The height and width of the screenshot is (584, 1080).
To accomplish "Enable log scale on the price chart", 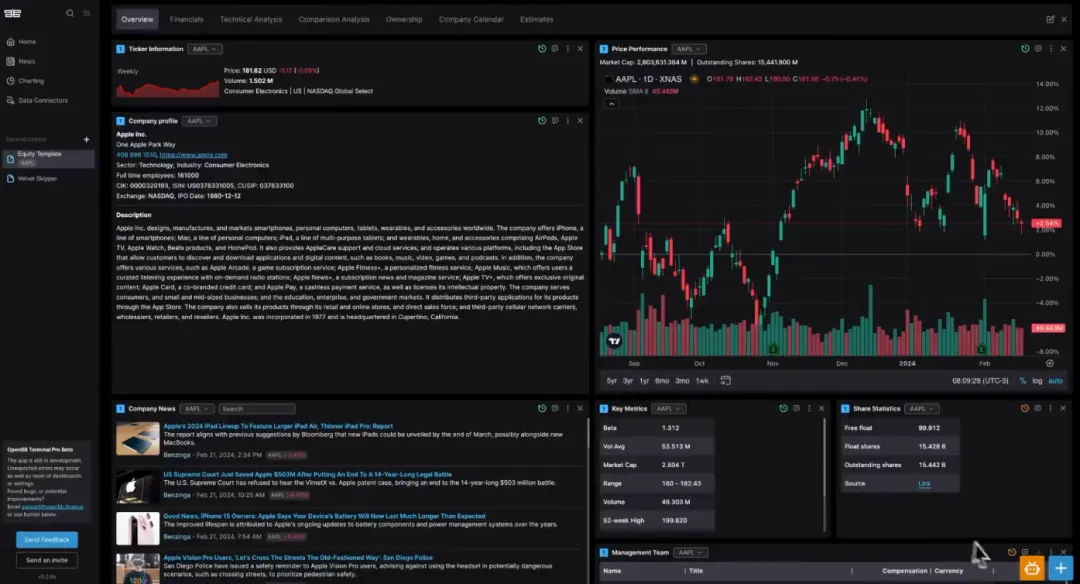I will [x=1038, y=380].
